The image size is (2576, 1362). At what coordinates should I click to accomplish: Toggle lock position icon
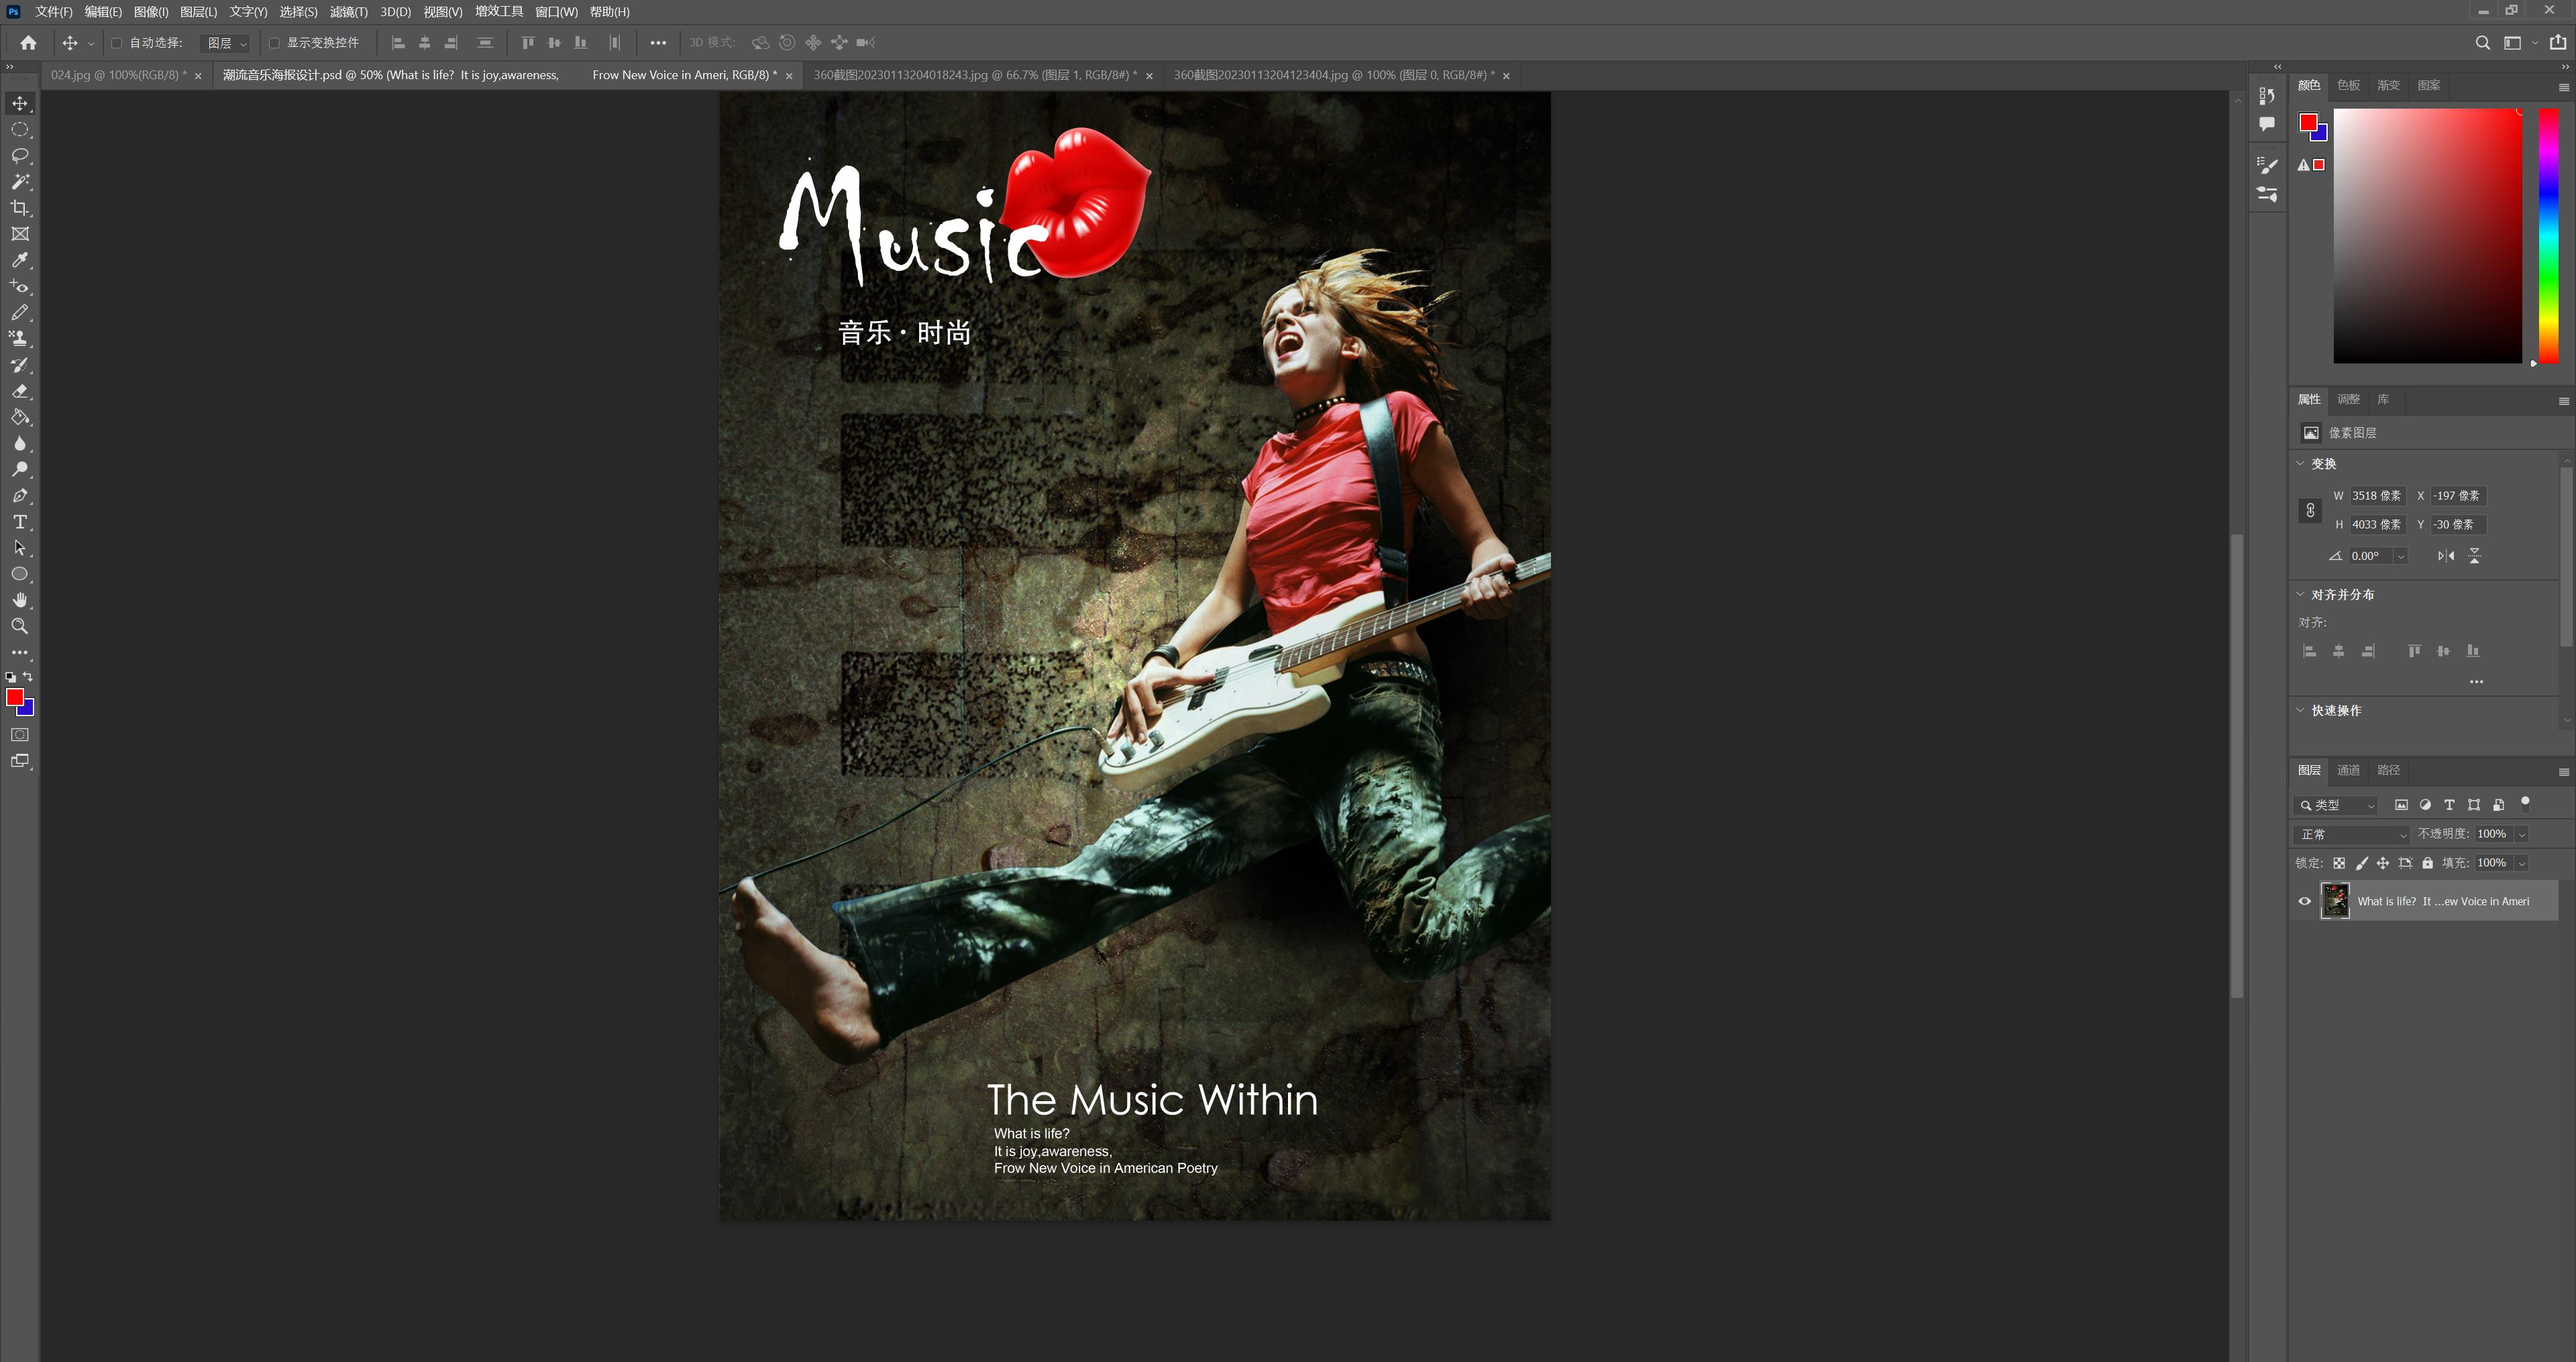pyautogui.click(x=2383, y=863)
